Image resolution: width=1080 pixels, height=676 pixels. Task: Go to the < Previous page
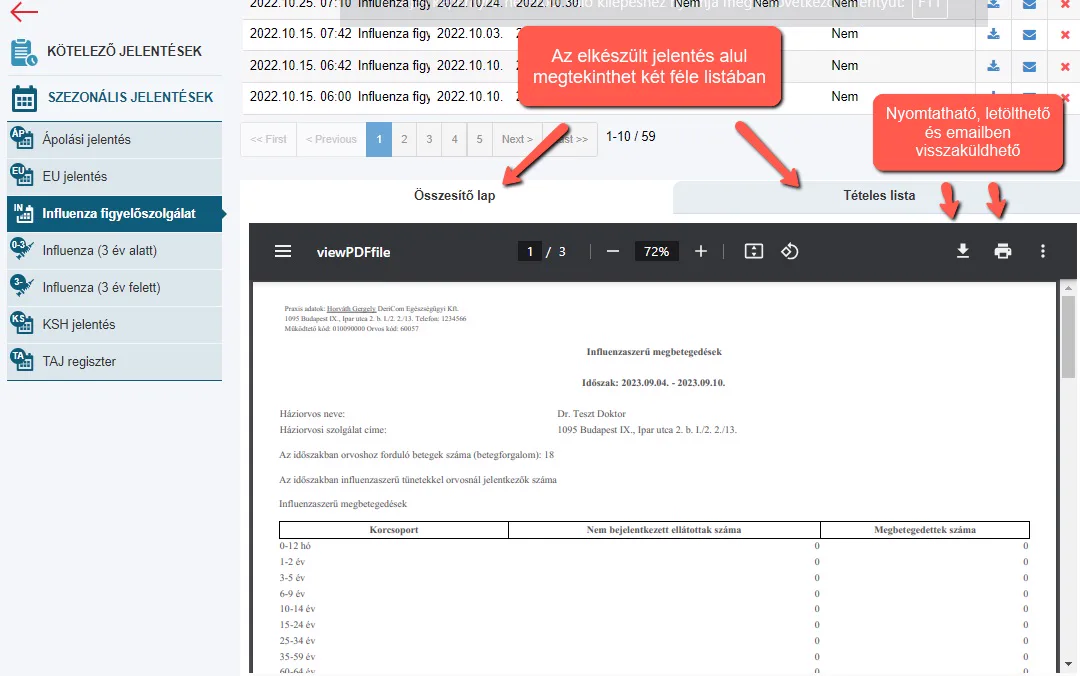pyautogui.click(x=331, y=139)
